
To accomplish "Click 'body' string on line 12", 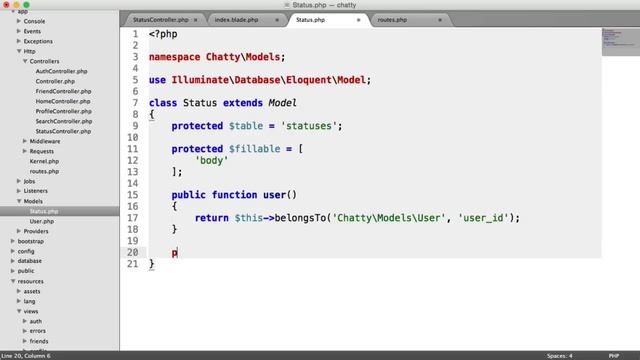I will coord(211,160).
